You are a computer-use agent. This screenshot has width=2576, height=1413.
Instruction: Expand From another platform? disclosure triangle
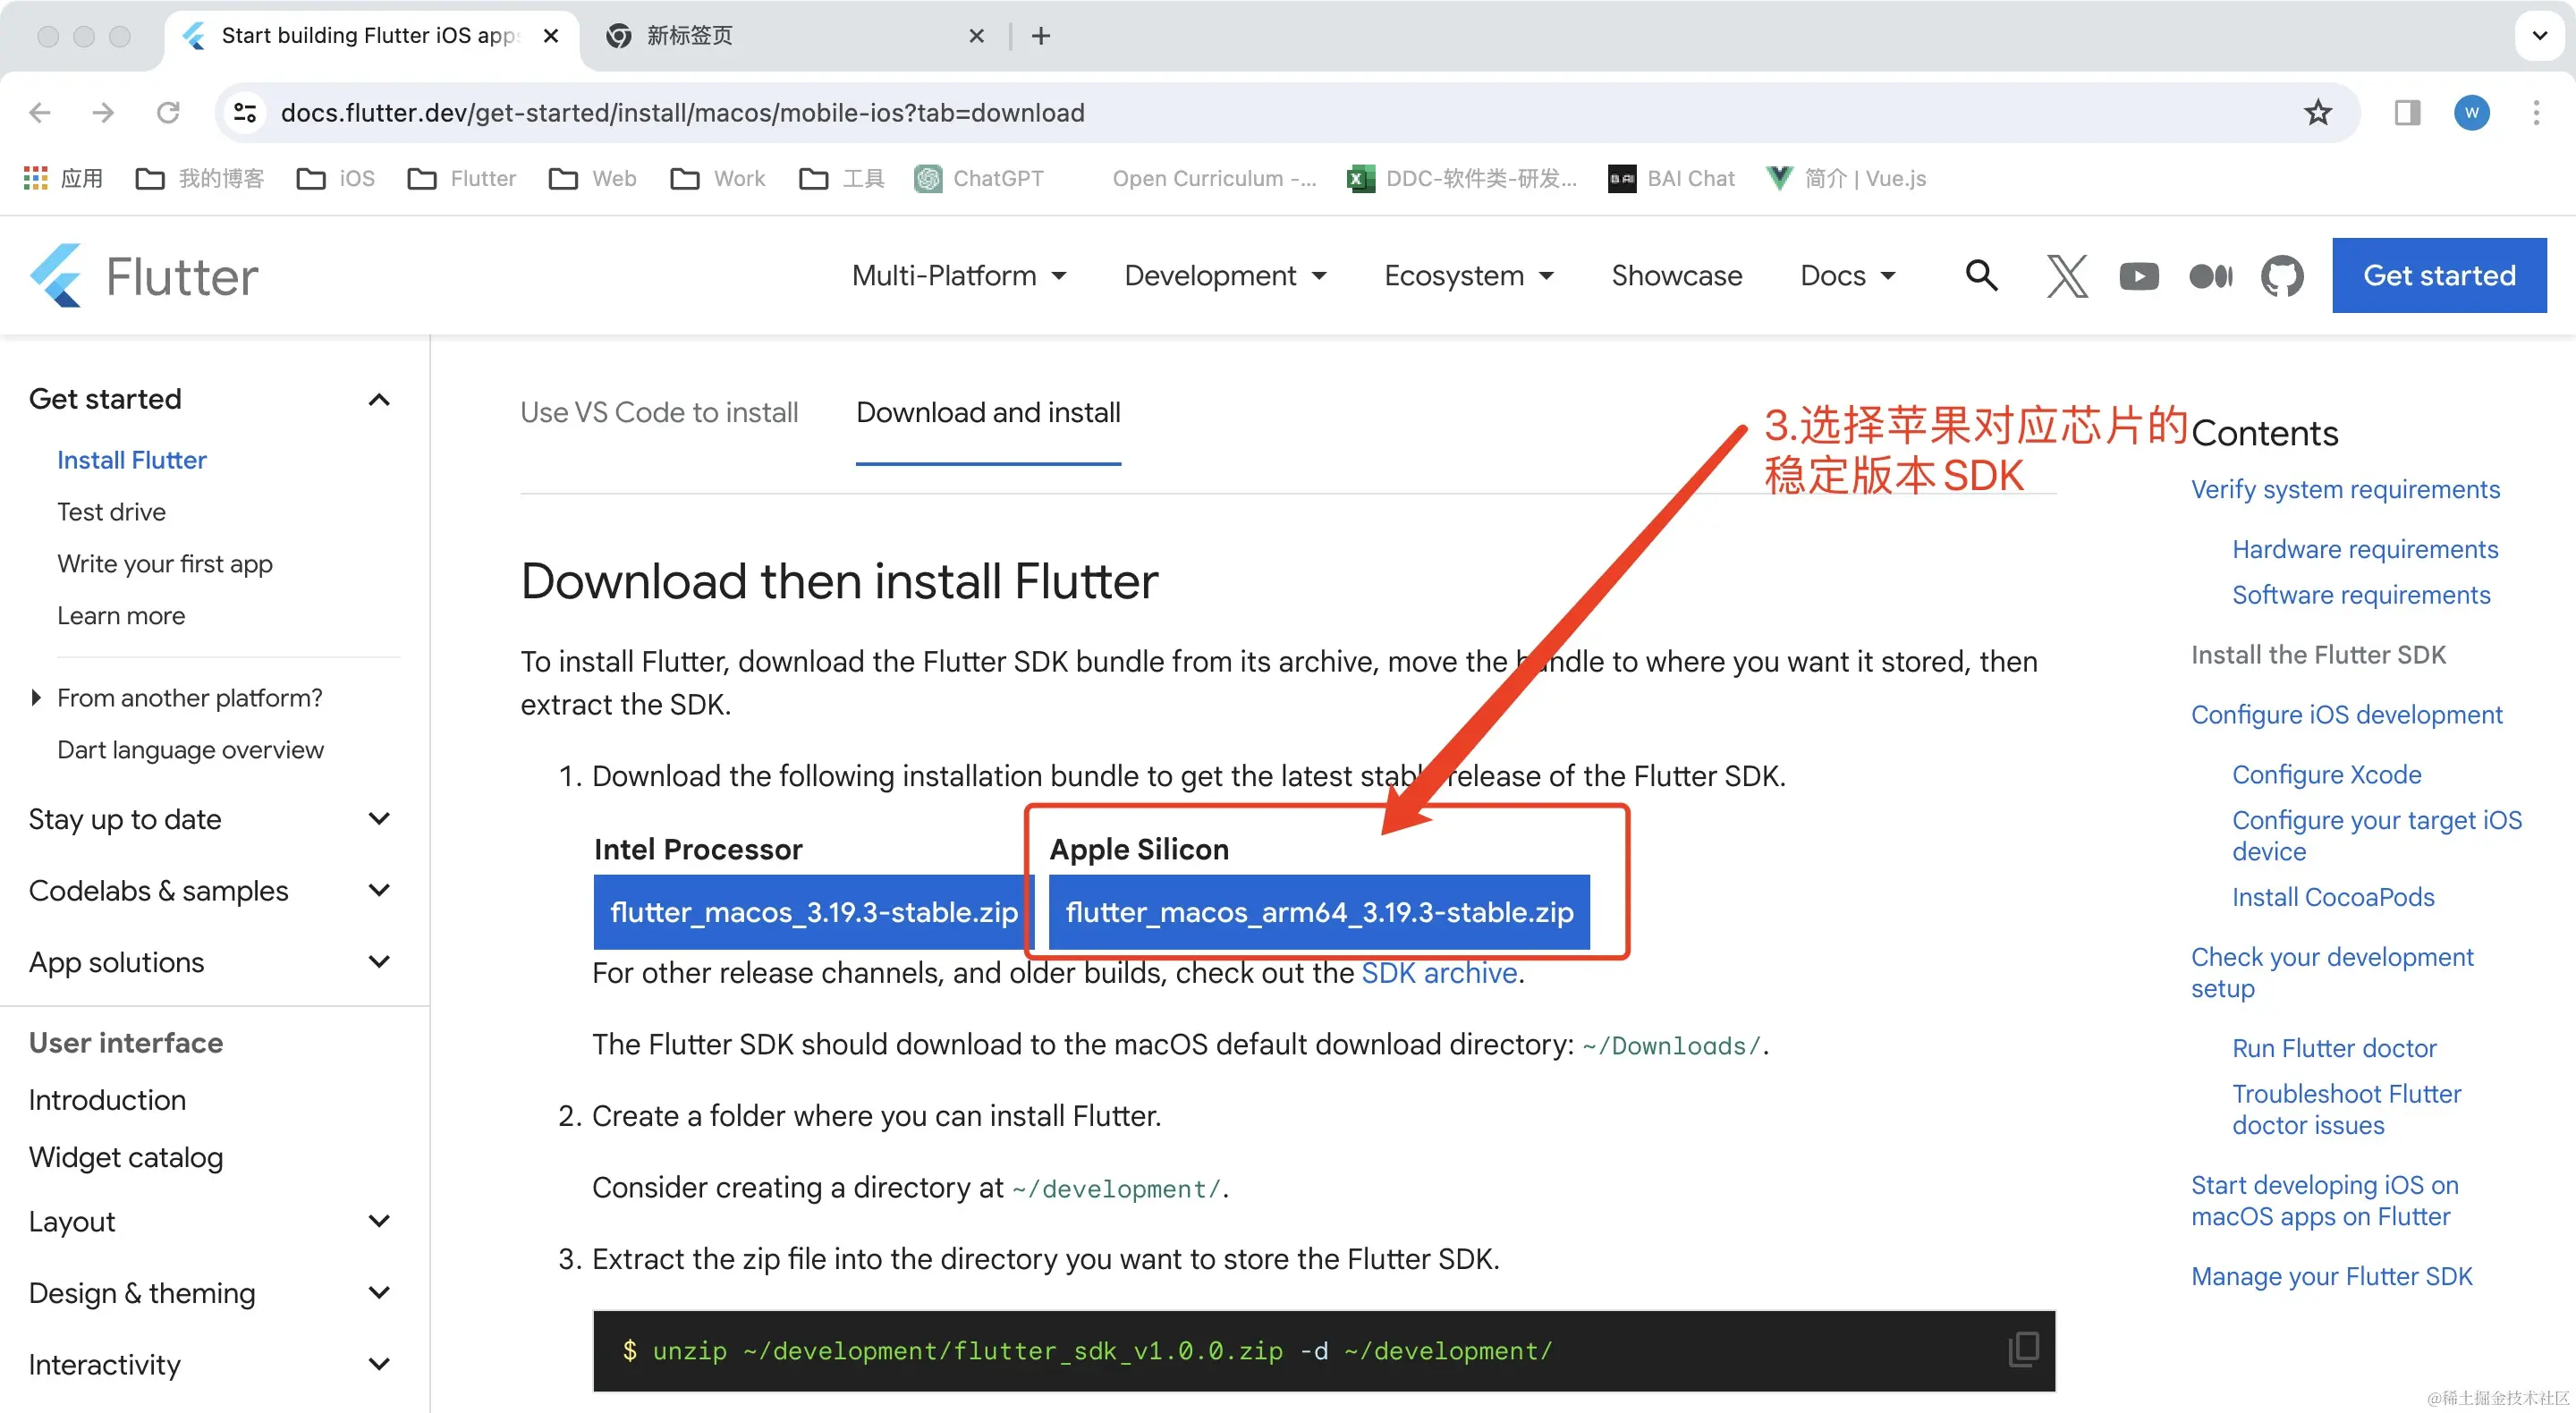[36, 698]
